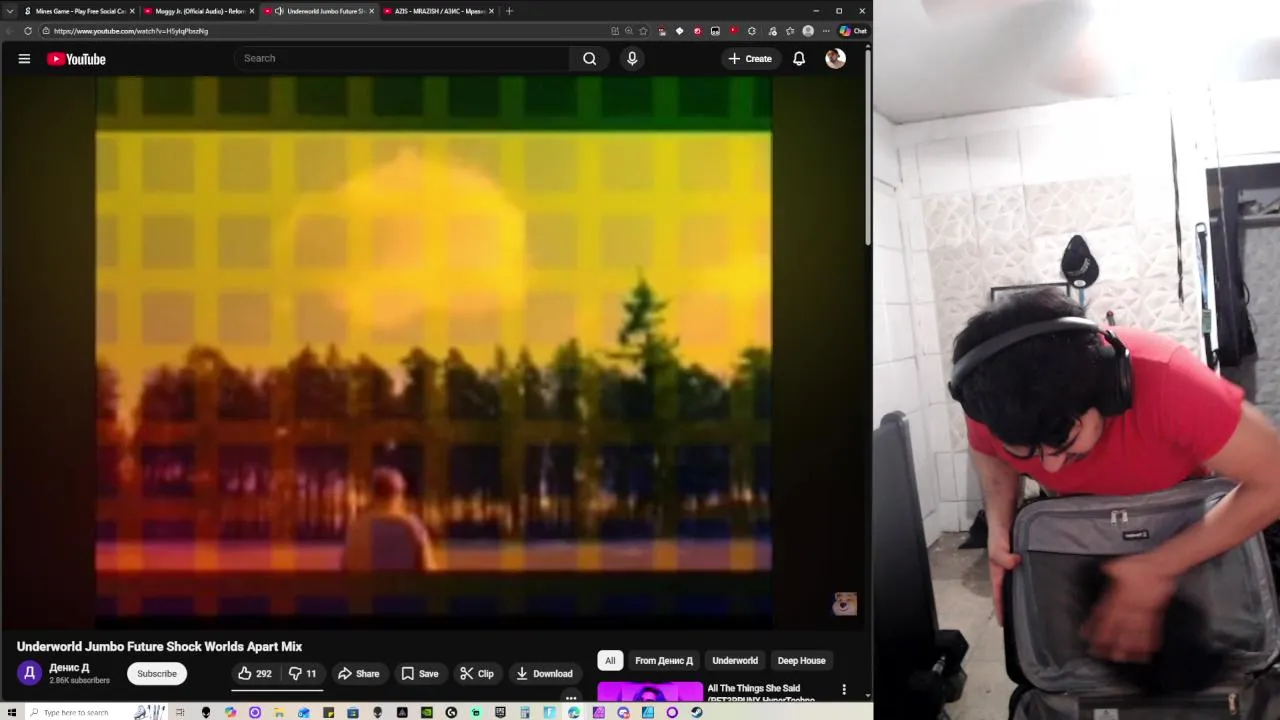Open the Windows Start menu
Viewport: 1280px width, 720px height.
coord(12,712)
